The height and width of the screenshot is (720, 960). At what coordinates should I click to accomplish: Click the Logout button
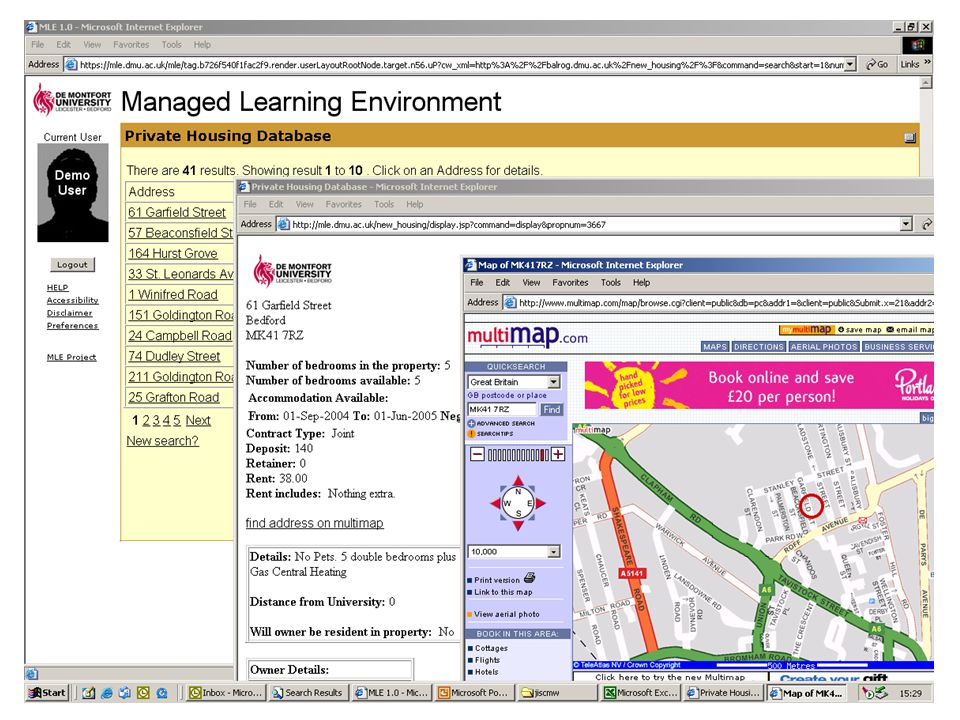coord(72,264)
